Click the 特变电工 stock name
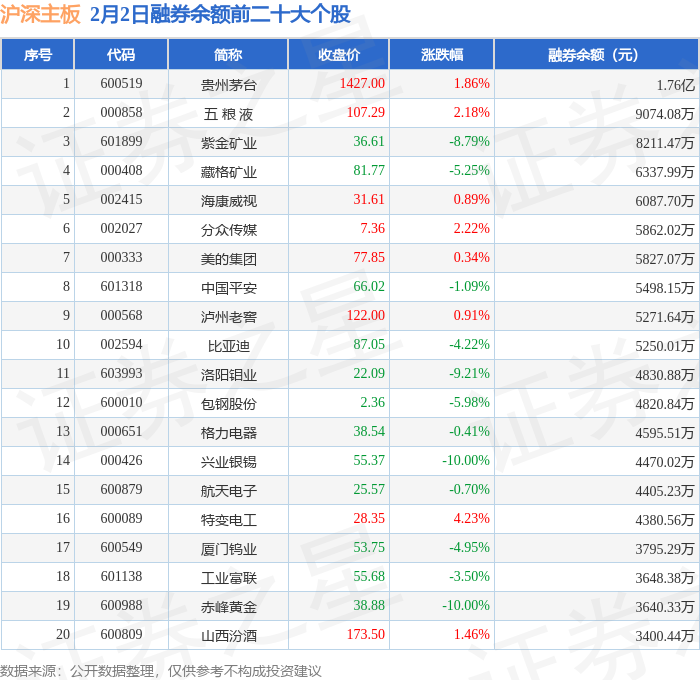This screenshot has height=680, width=700. coord(229,520)
